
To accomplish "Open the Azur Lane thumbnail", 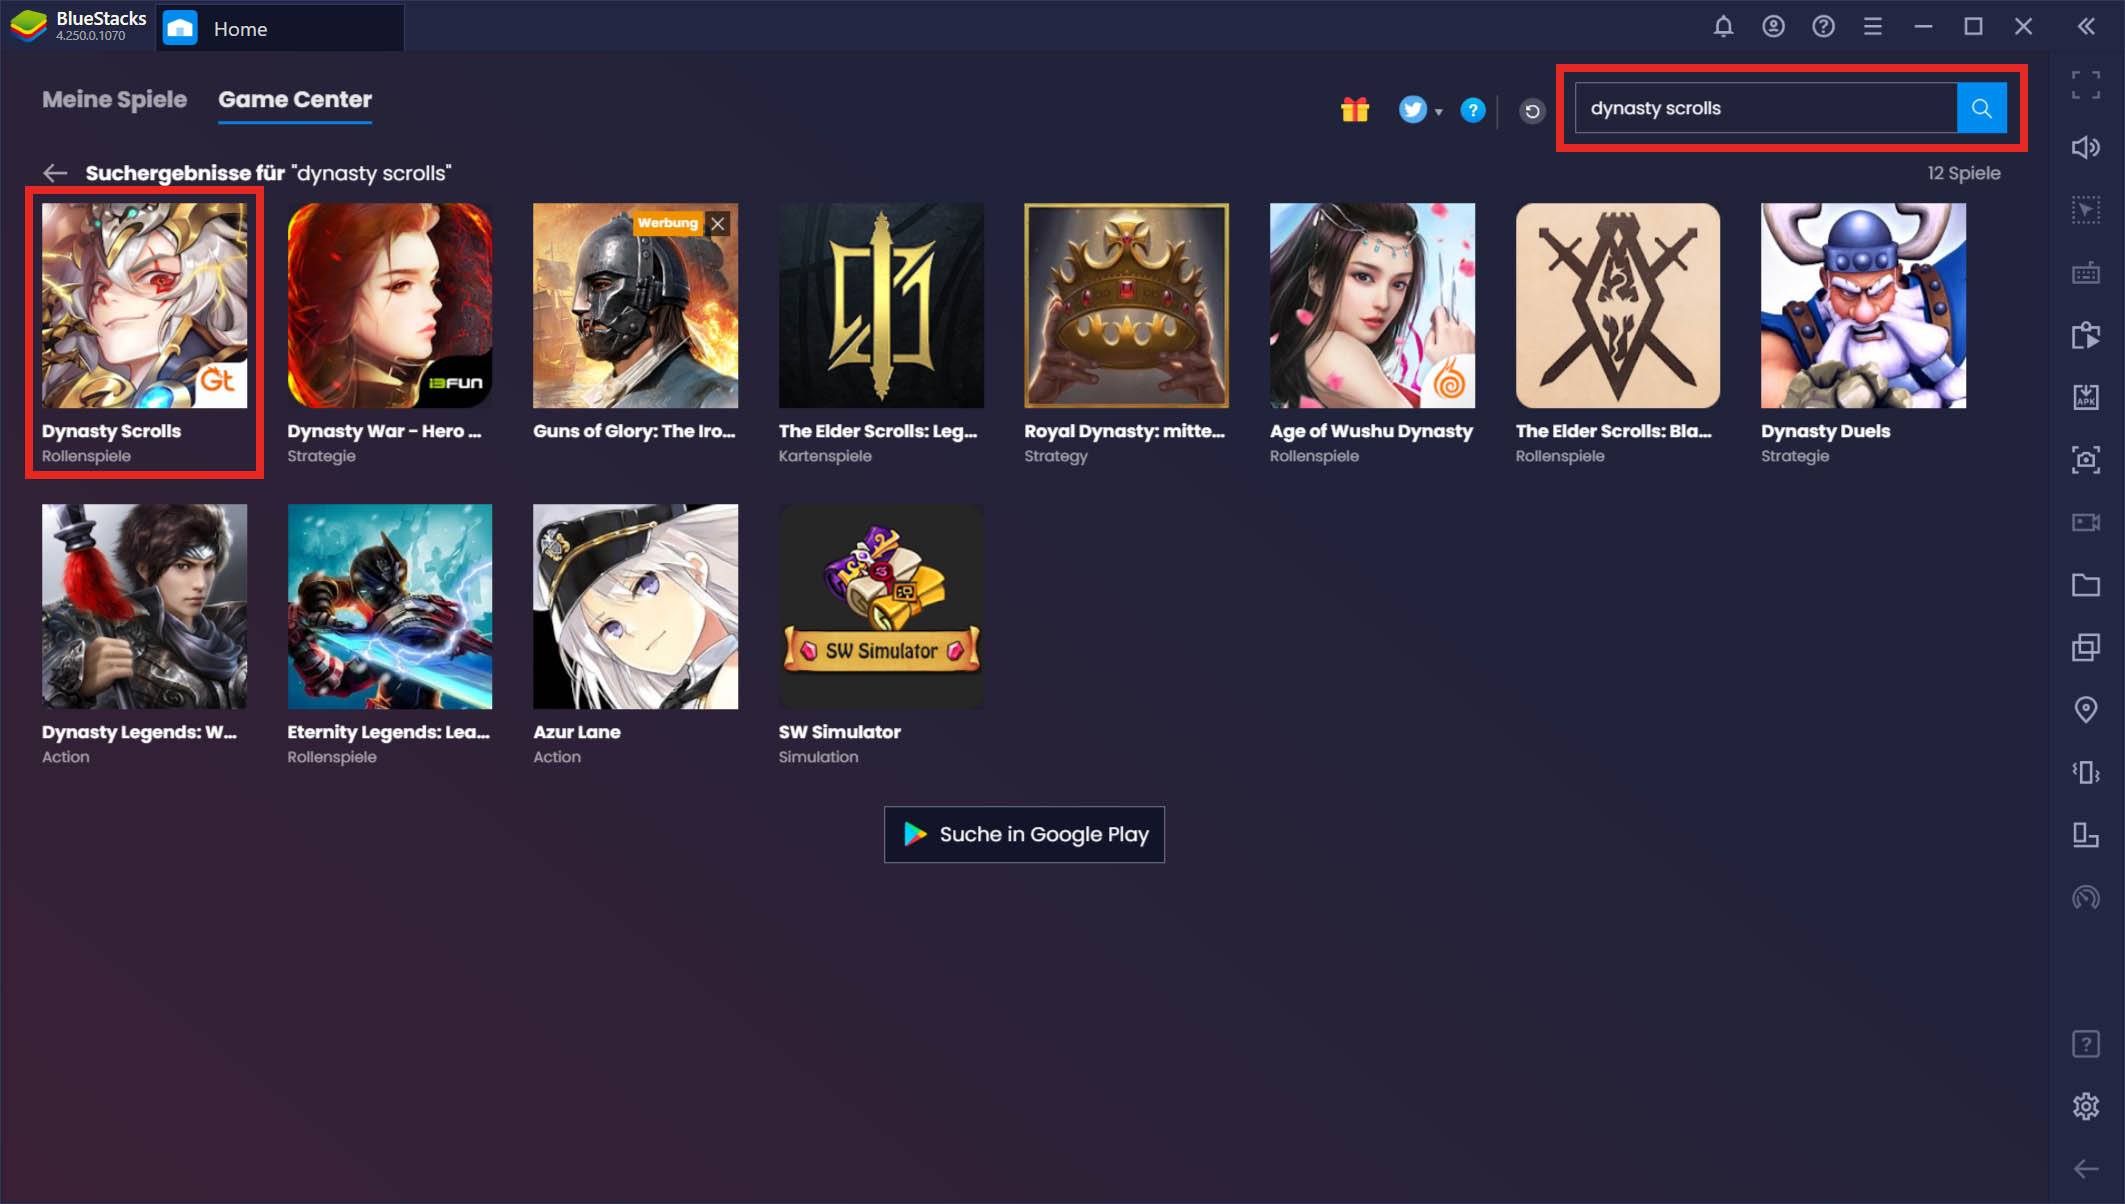I will click(635, 606).
